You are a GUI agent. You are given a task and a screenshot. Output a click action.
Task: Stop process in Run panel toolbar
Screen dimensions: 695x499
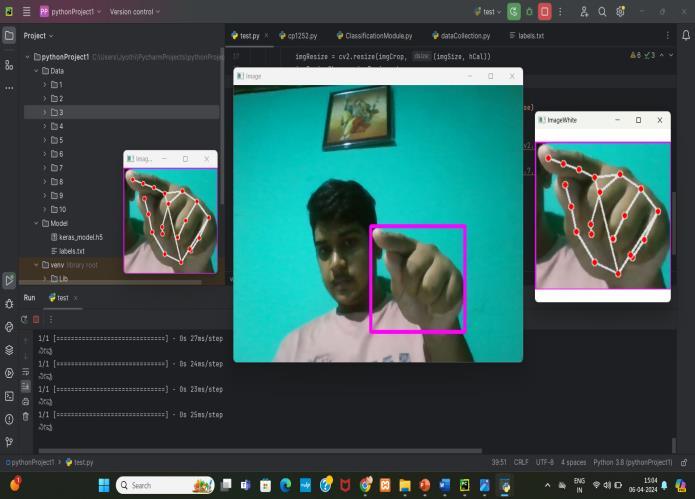pos(36,320)
